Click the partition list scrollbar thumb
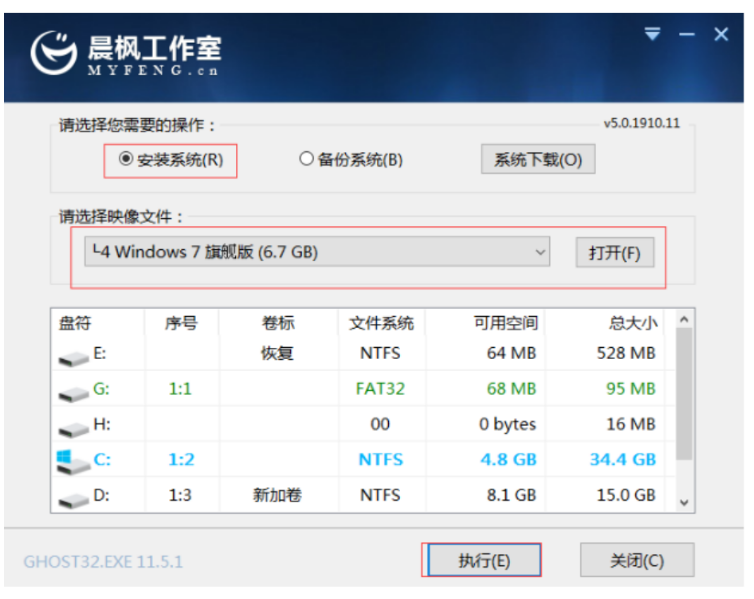 (x=684, y=394)
